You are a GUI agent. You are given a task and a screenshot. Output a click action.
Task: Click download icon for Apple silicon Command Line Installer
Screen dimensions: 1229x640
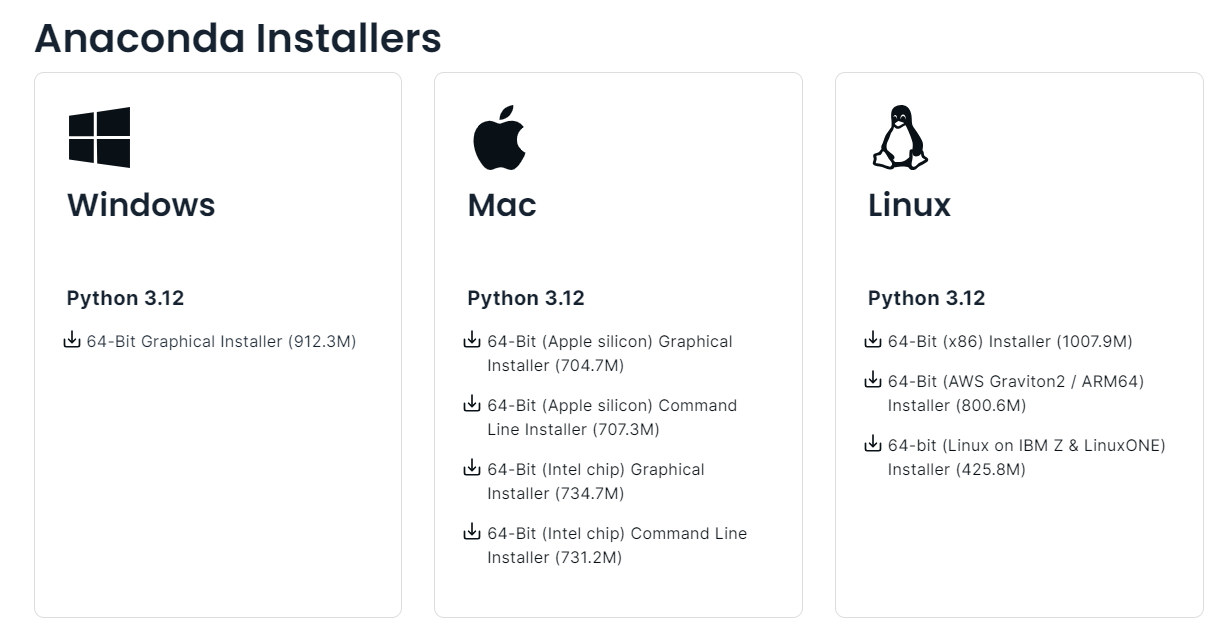(472, 405)
